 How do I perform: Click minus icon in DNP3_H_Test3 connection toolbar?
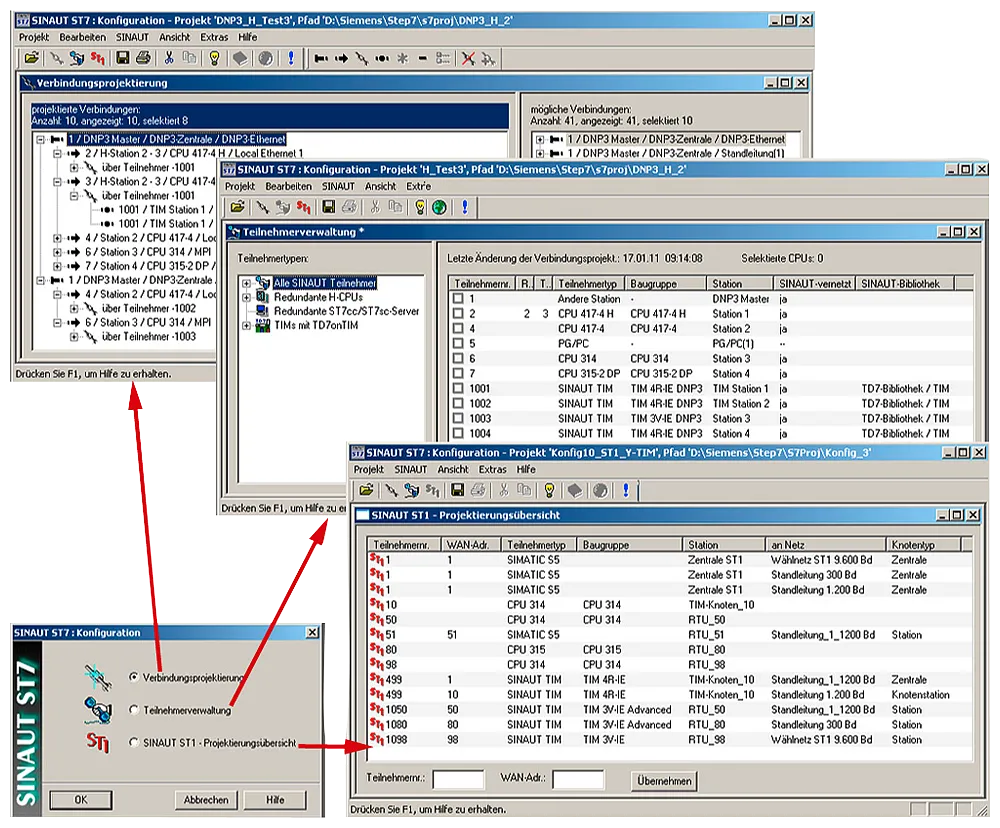pyautogui.click(x=422, y=59)
